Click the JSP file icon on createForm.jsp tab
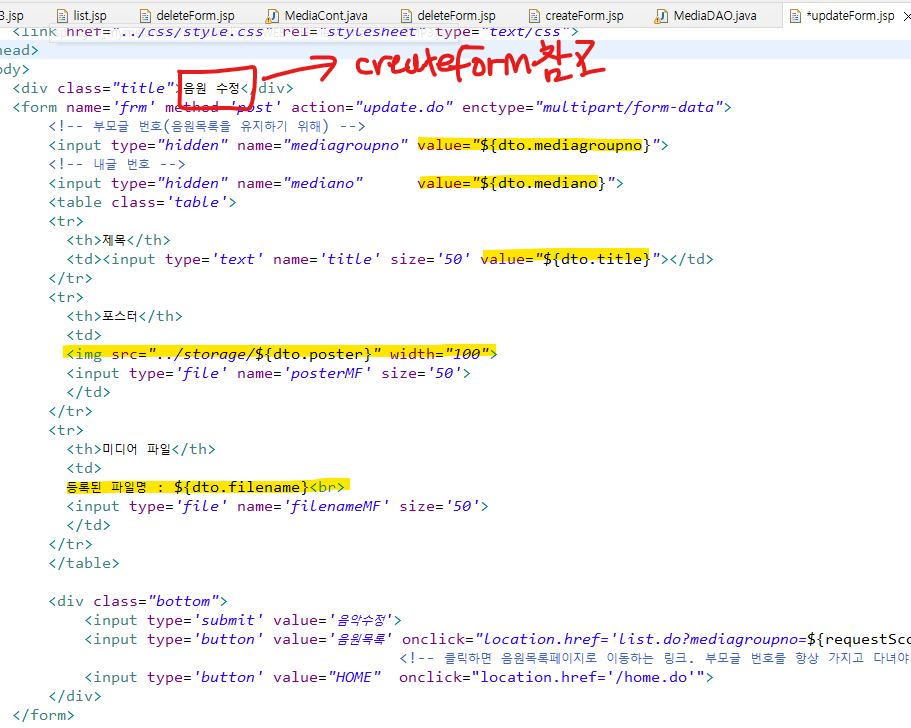911x728 pixels. tap(534, 16)
